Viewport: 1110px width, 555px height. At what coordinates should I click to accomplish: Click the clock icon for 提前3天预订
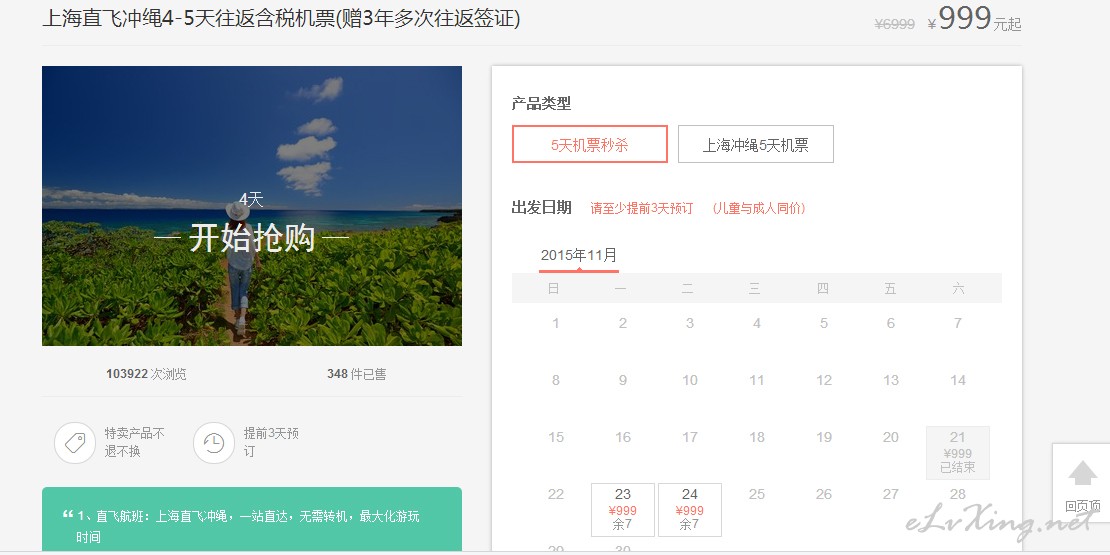[213, 443]
